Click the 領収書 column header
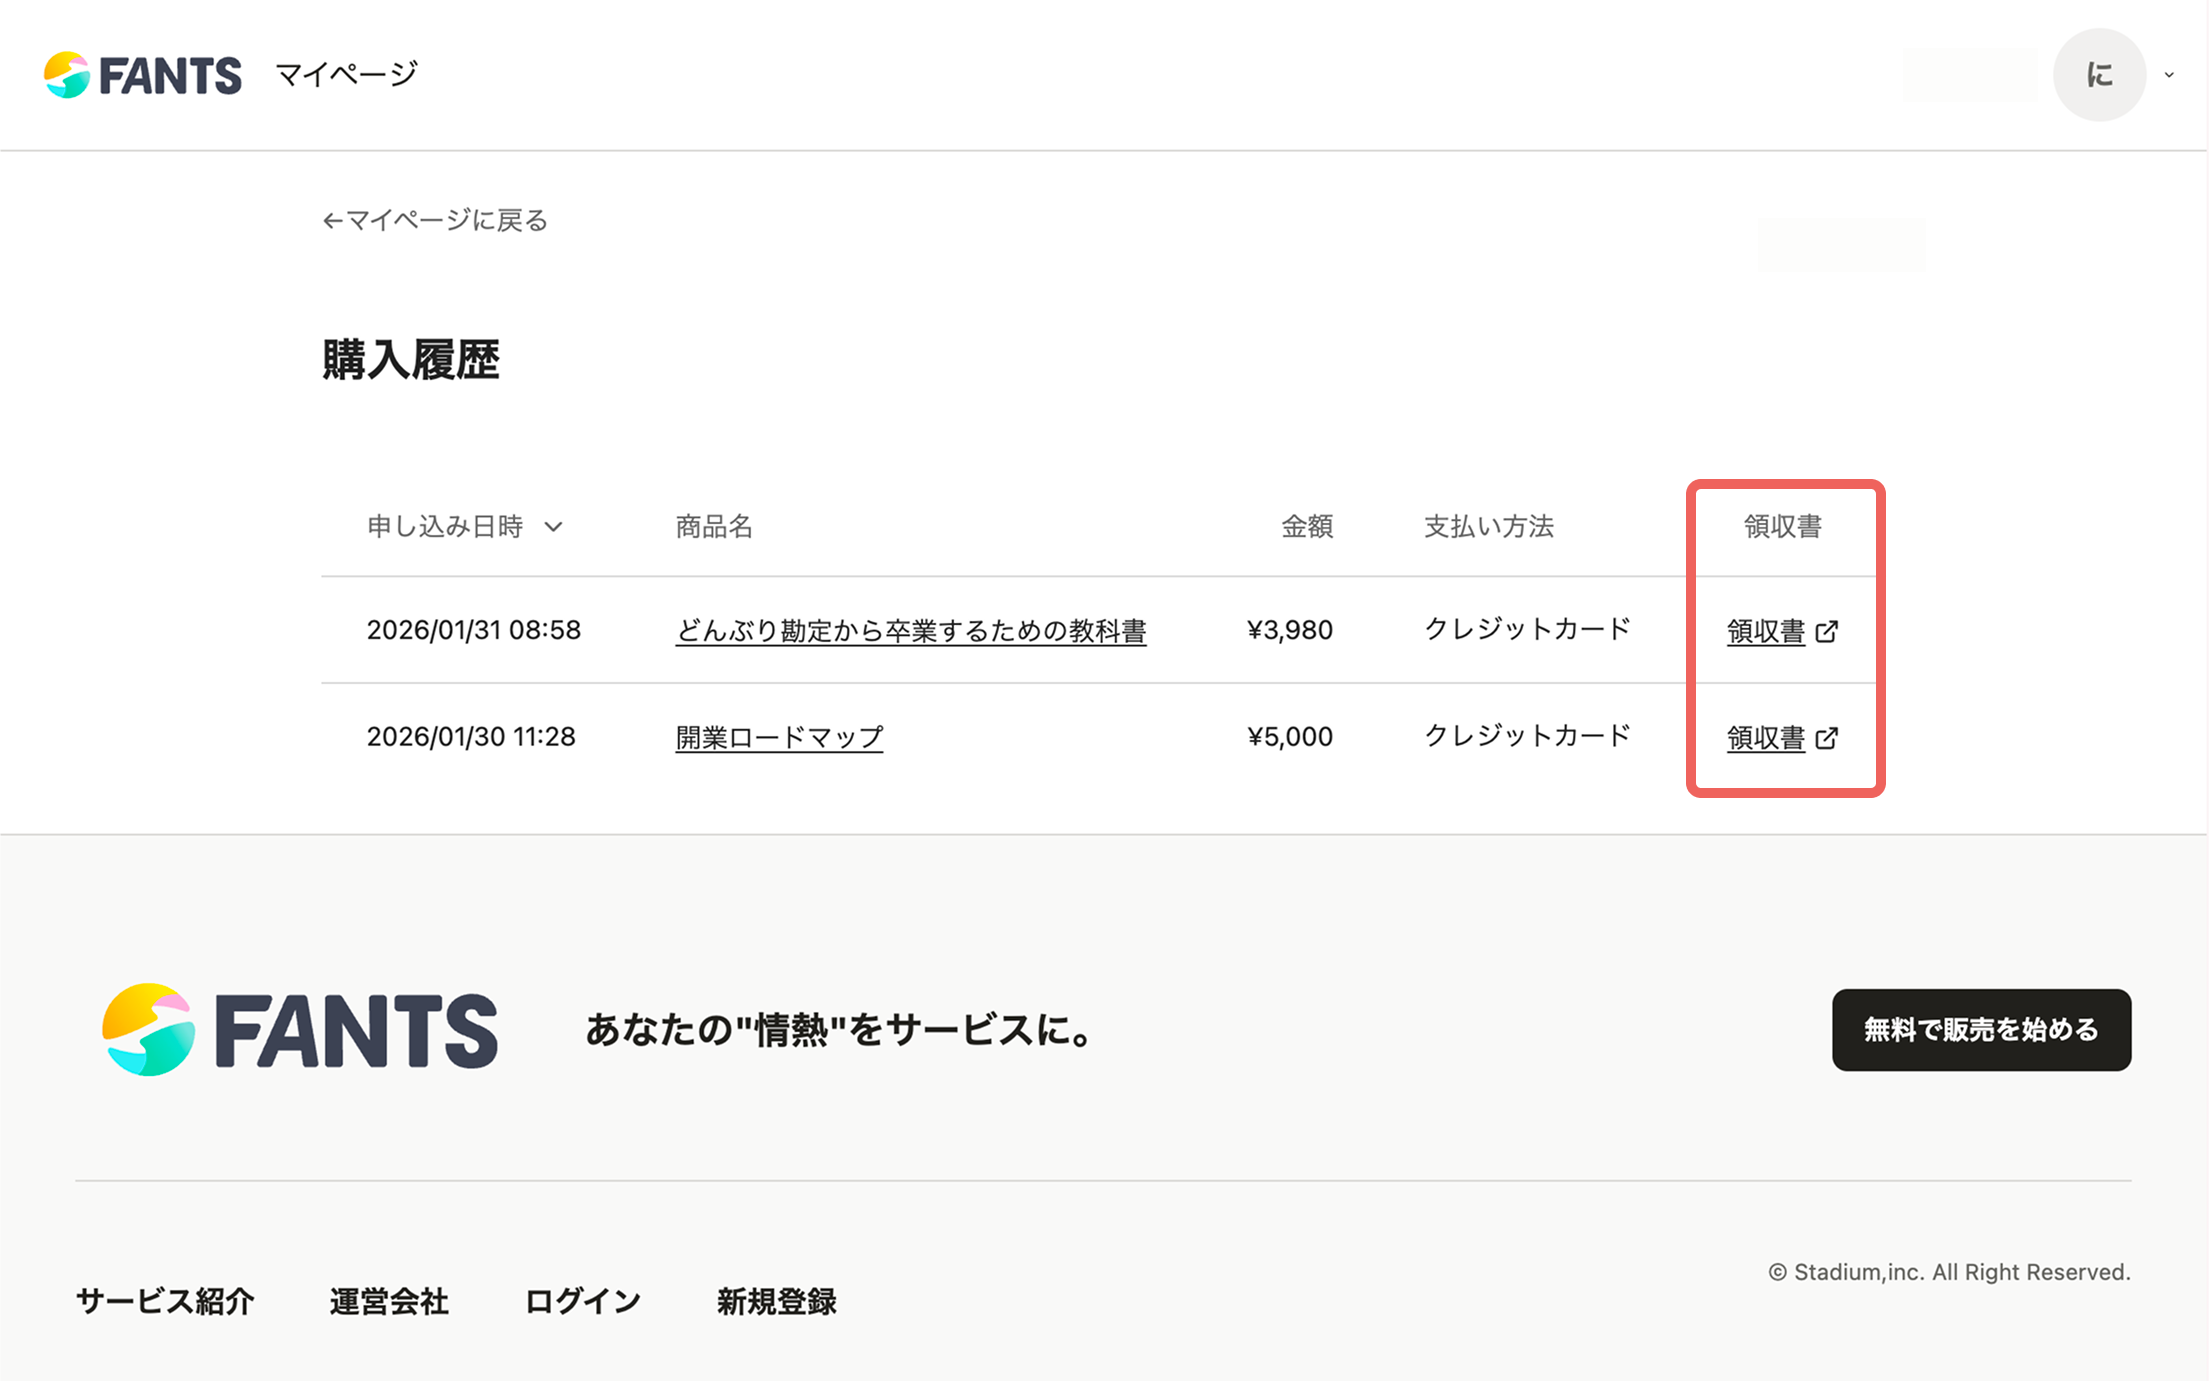2209x1381 pixels. coord(1782,526)
